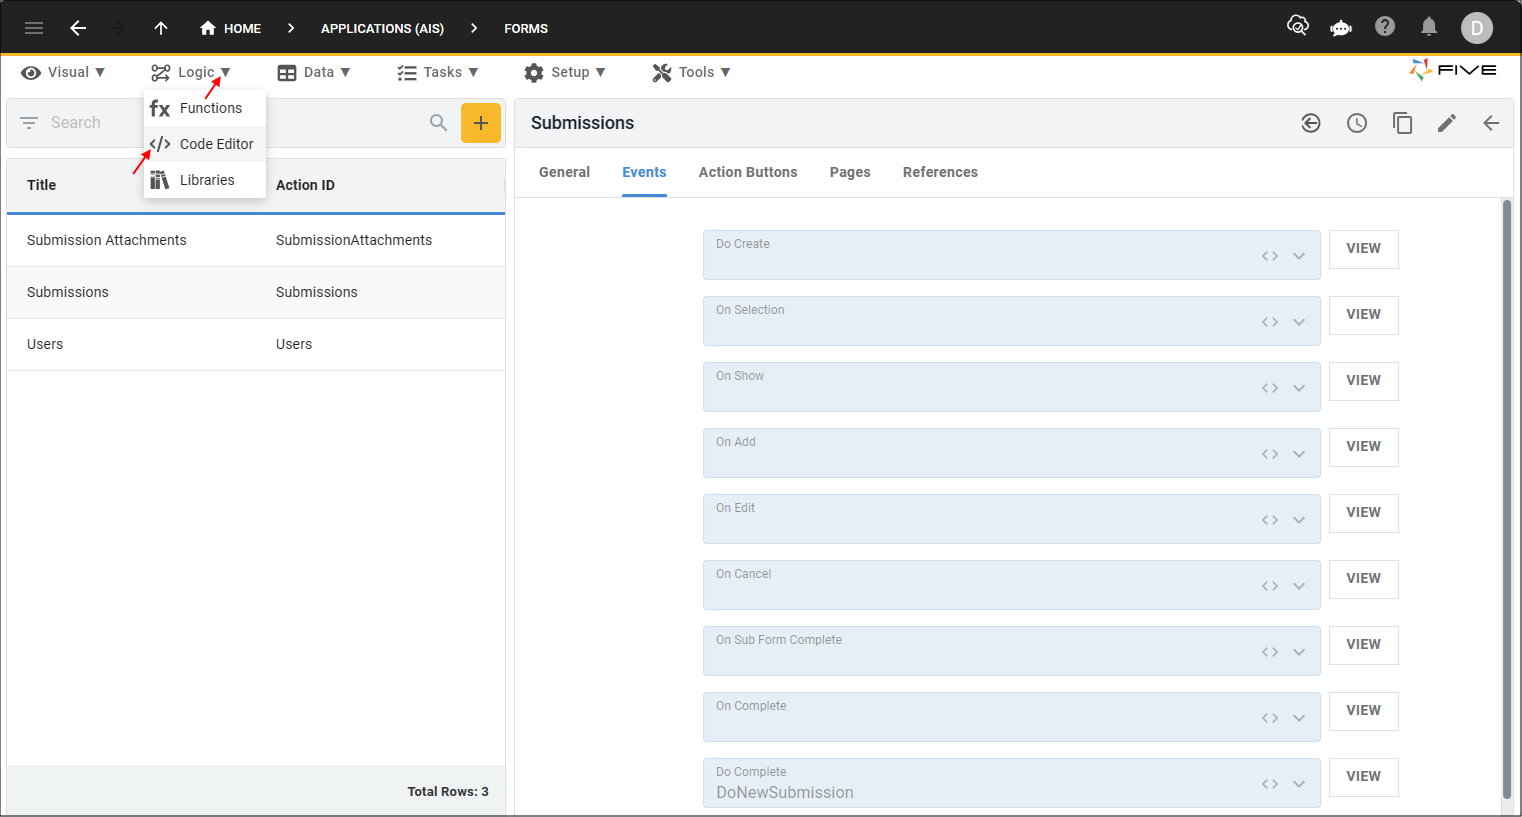Open the code icon next to Do Create
Image resolution: width=1522 pixels, height=817 pixels.
point(1268,255)
